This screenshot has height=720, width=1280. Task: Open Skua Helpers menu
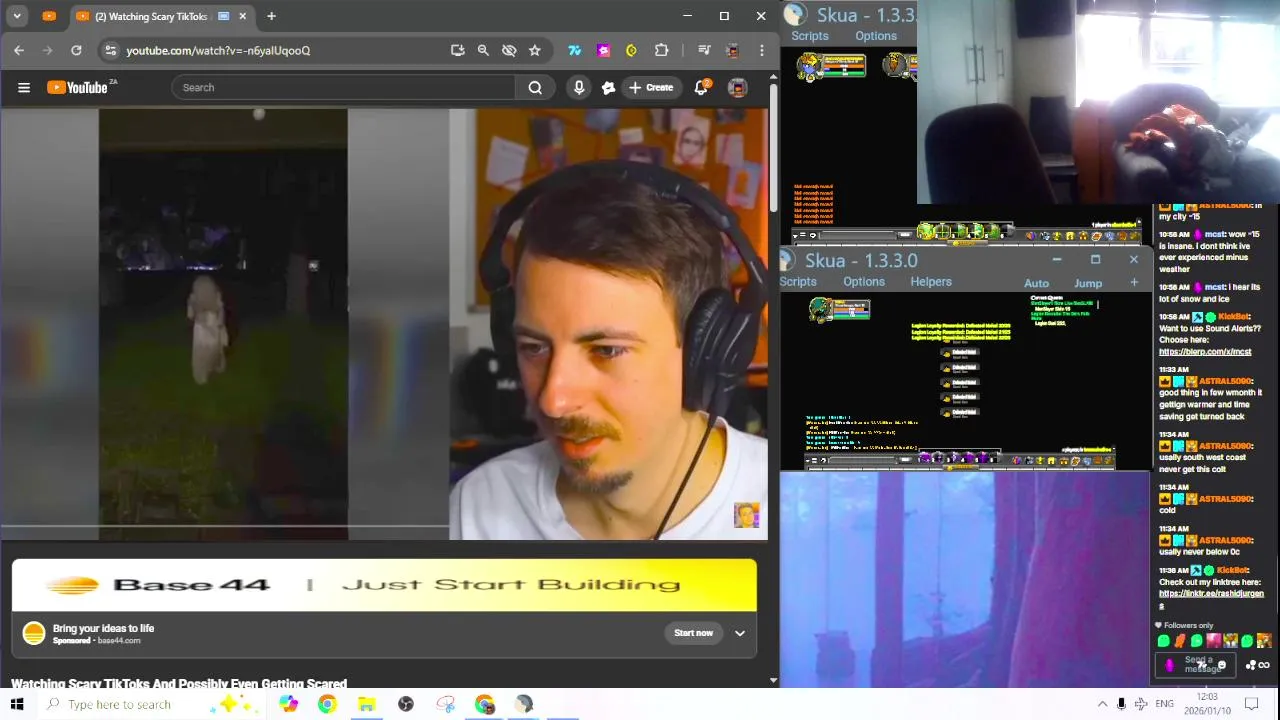point(931,282)
